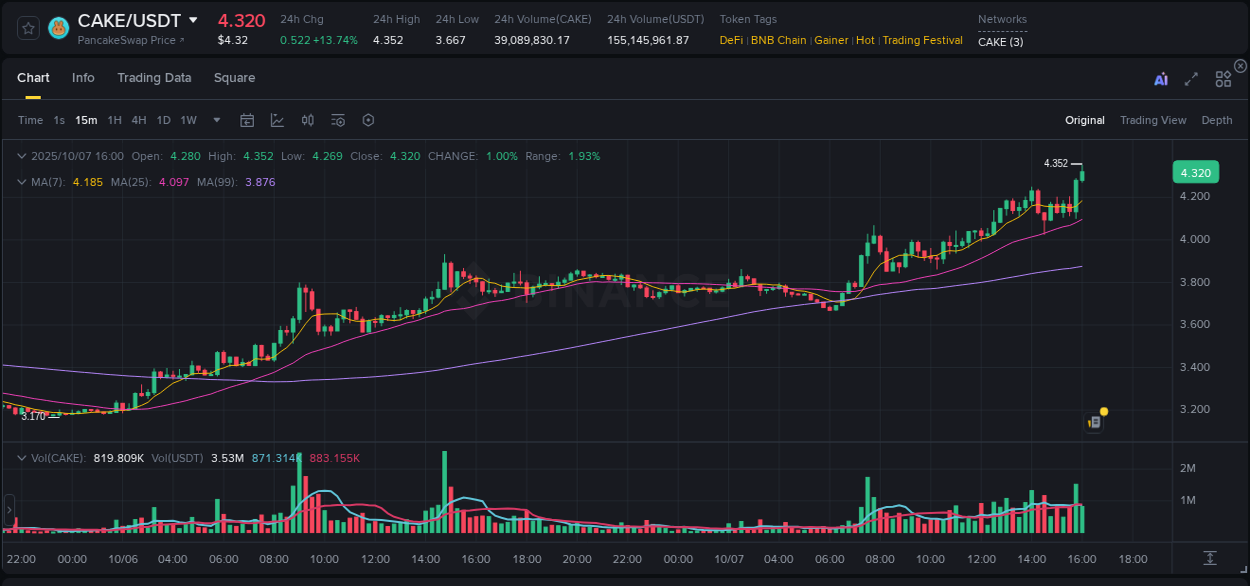Expand the extra timeframe dropdown arrow
This screenshot has height=586, width=1250.
click(215, 120)
